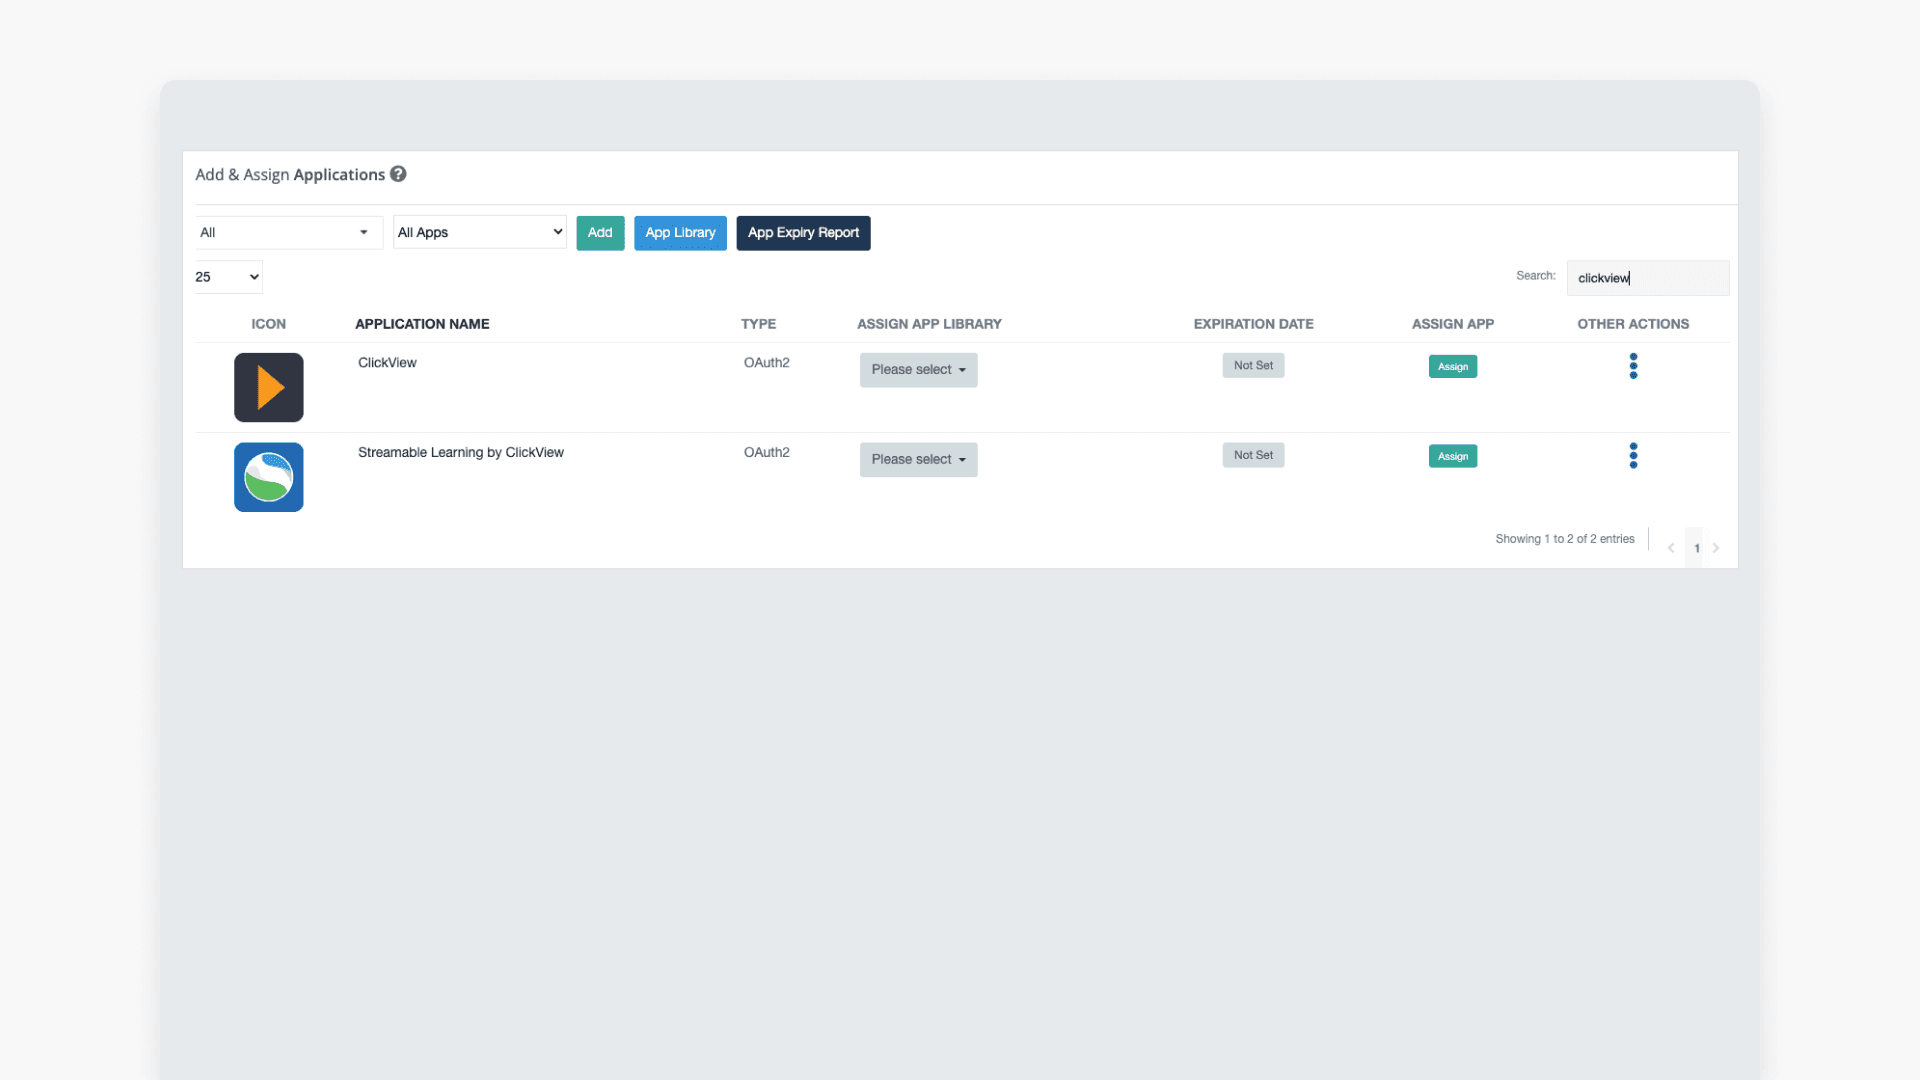This screenshot has width=1920, height=1080.
Task: Sort by Application Name column
Action: pos(422,324)
